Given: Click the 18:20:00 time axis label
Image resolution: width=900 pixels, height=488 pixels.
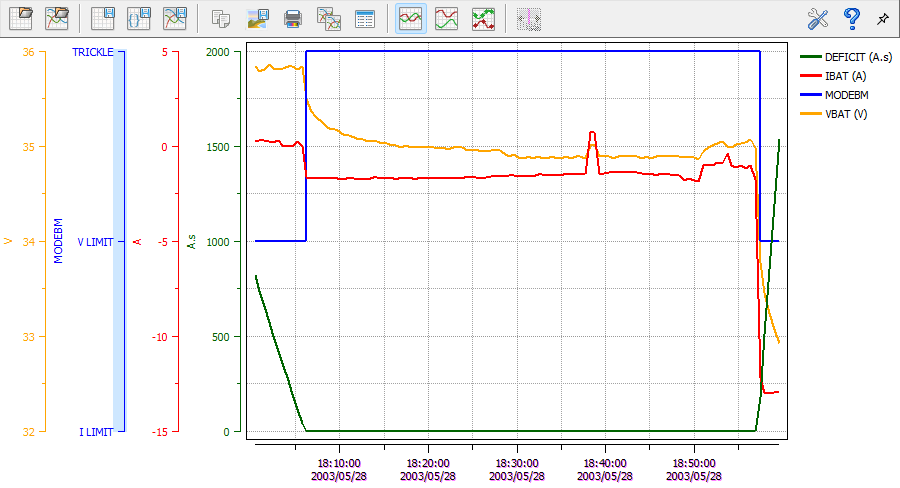Looking at the screenshot, I should (428, 469).
